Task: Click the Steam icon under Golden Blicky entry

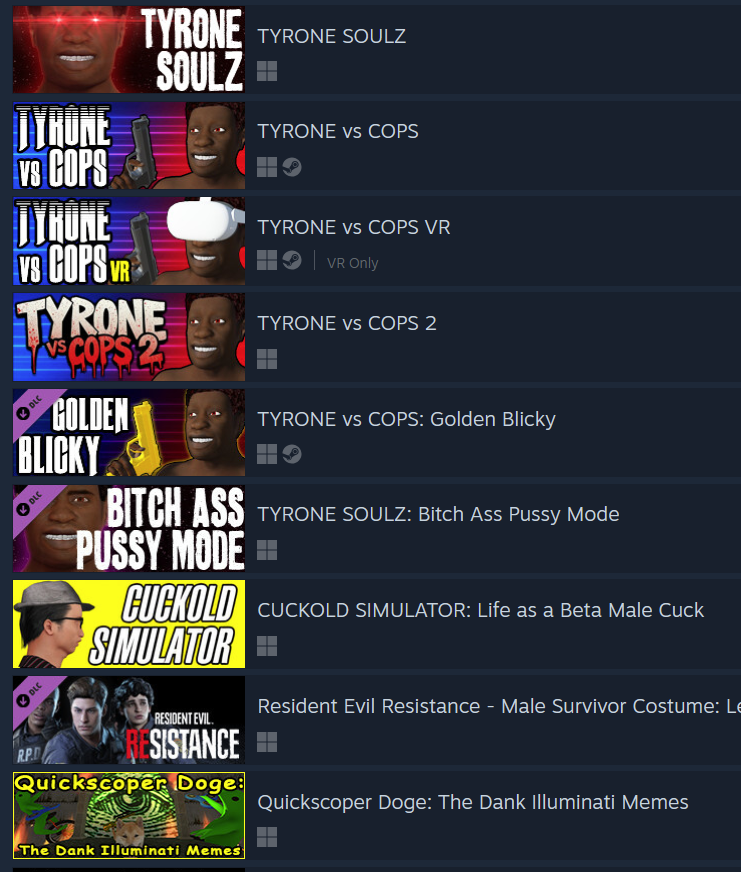Action: click(292, 454)
